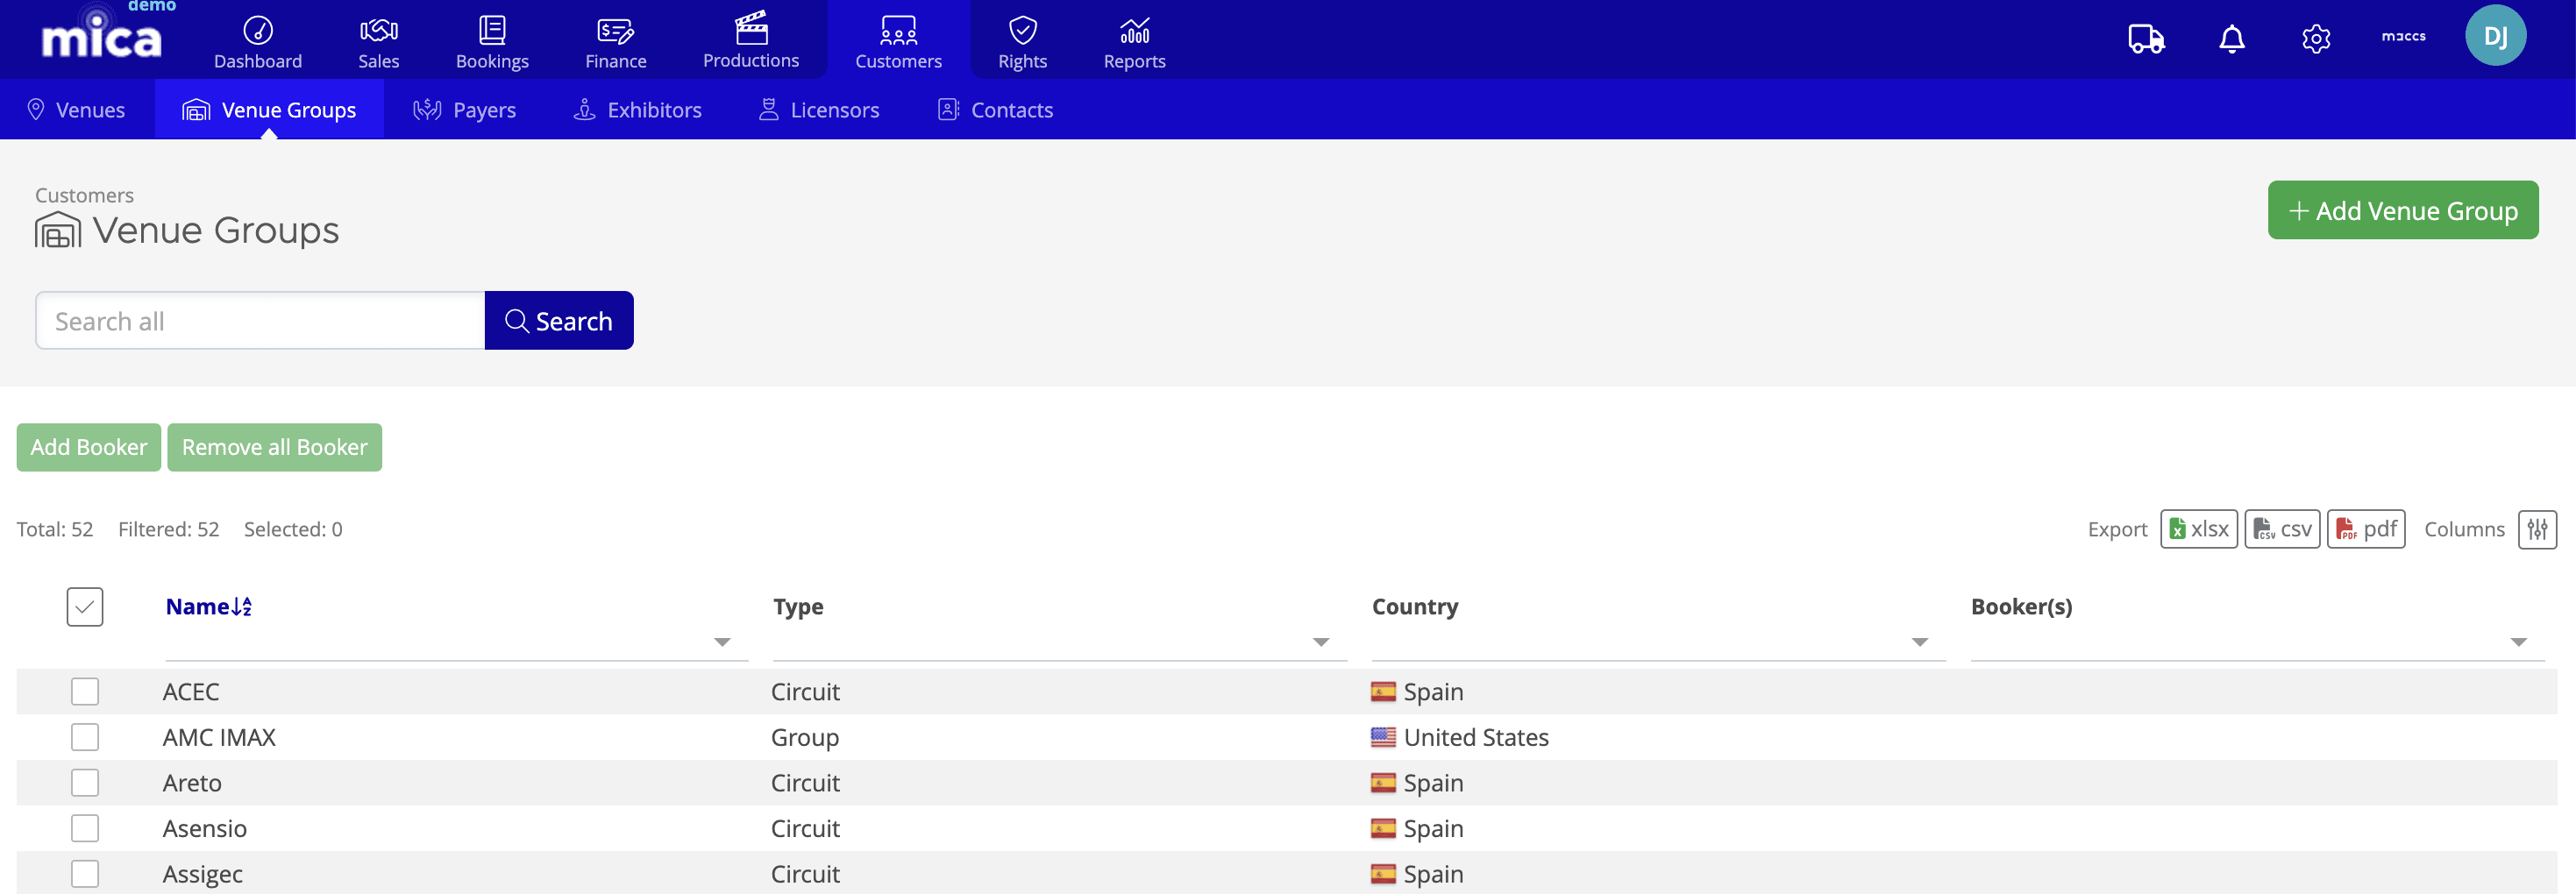Viewport: 2576px width, 894px height.
Task: Open the column configuration icon
Action: pos(2537,529)
